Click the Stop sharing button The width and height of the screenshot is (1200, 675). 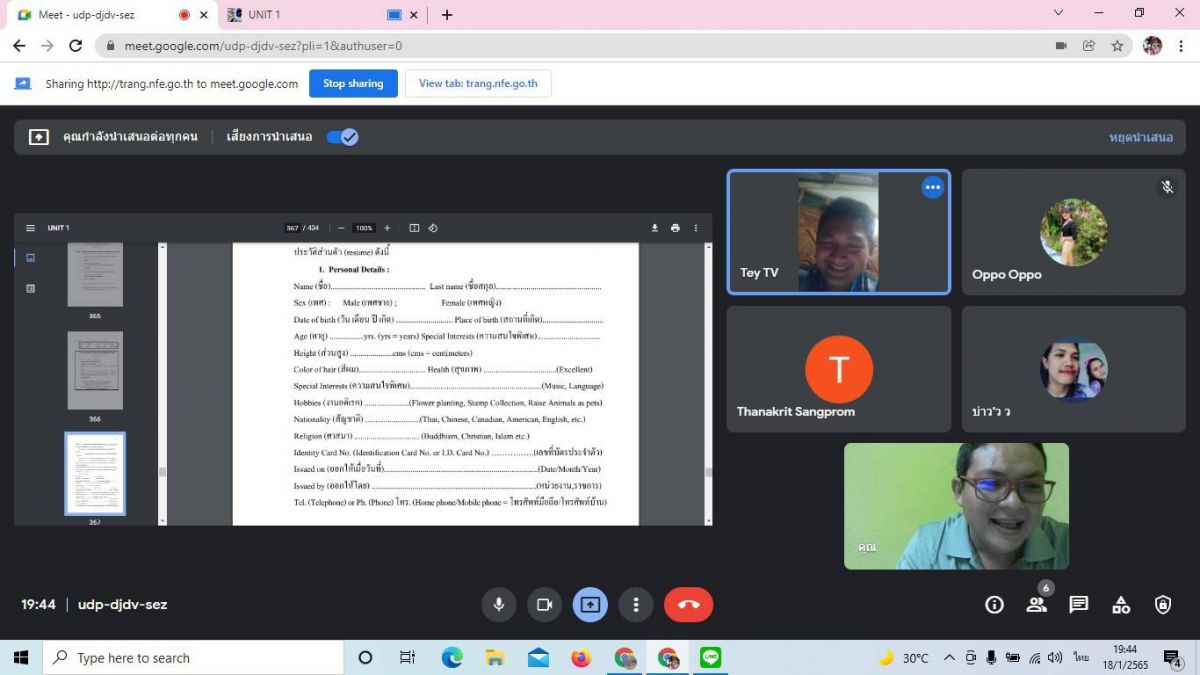353,84
